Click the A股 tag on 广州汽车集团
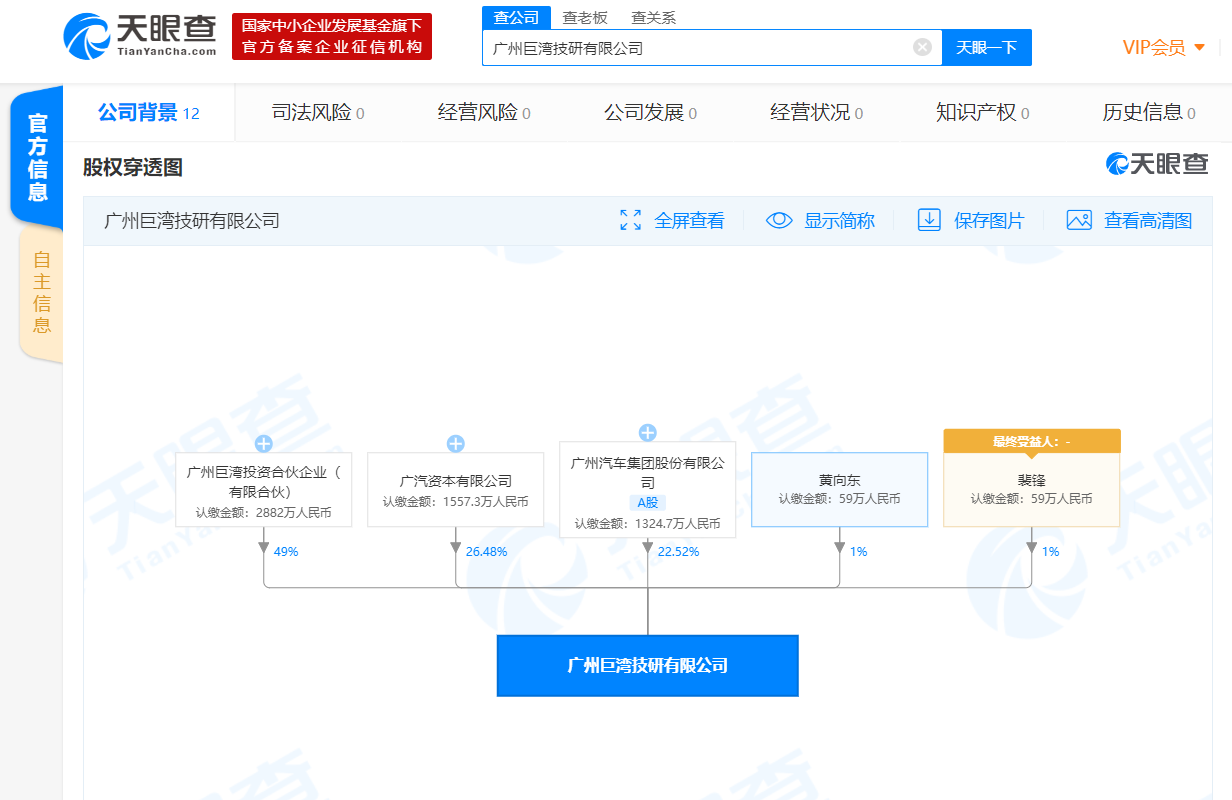 (x=648, y=503)
